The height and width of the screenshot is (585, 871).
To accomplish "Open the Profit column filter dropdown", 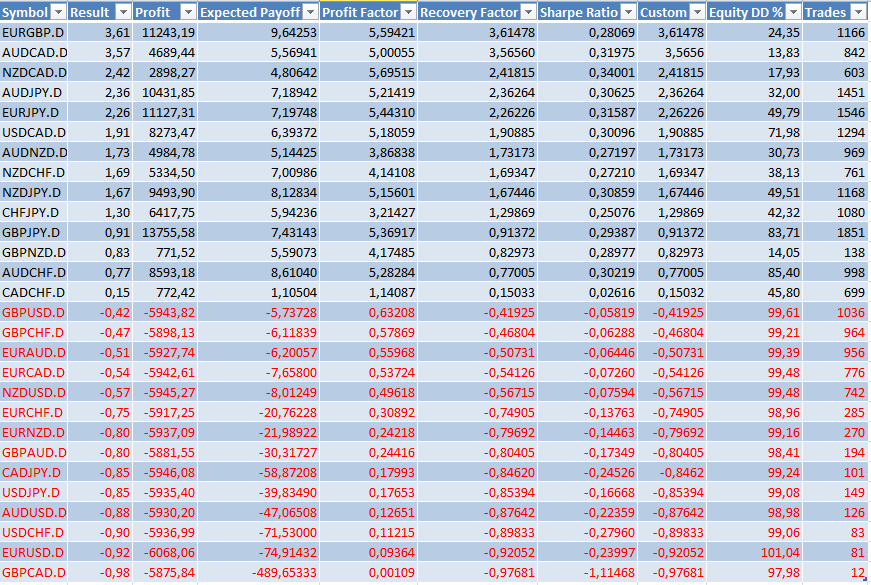I will (x=189, y=12).
